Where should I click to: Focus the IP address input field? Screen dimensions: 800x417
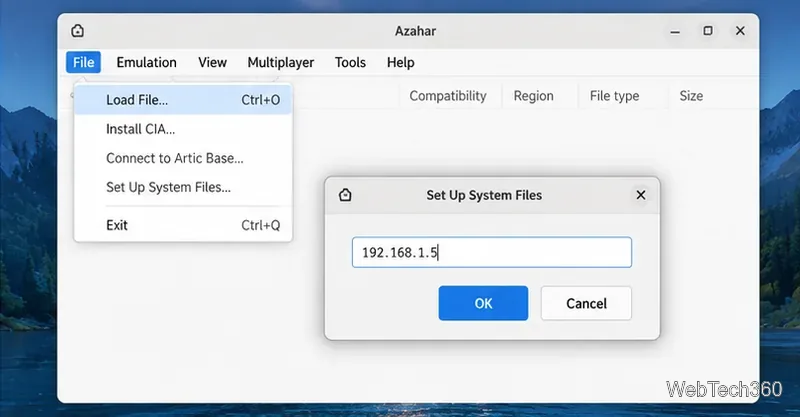coord(492,252)
